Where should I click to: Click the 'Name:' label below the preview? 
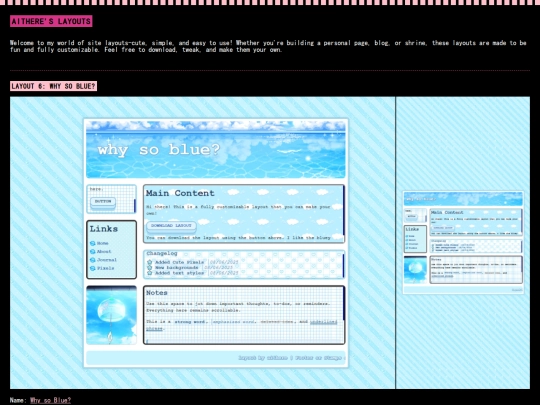coord(19,400)
